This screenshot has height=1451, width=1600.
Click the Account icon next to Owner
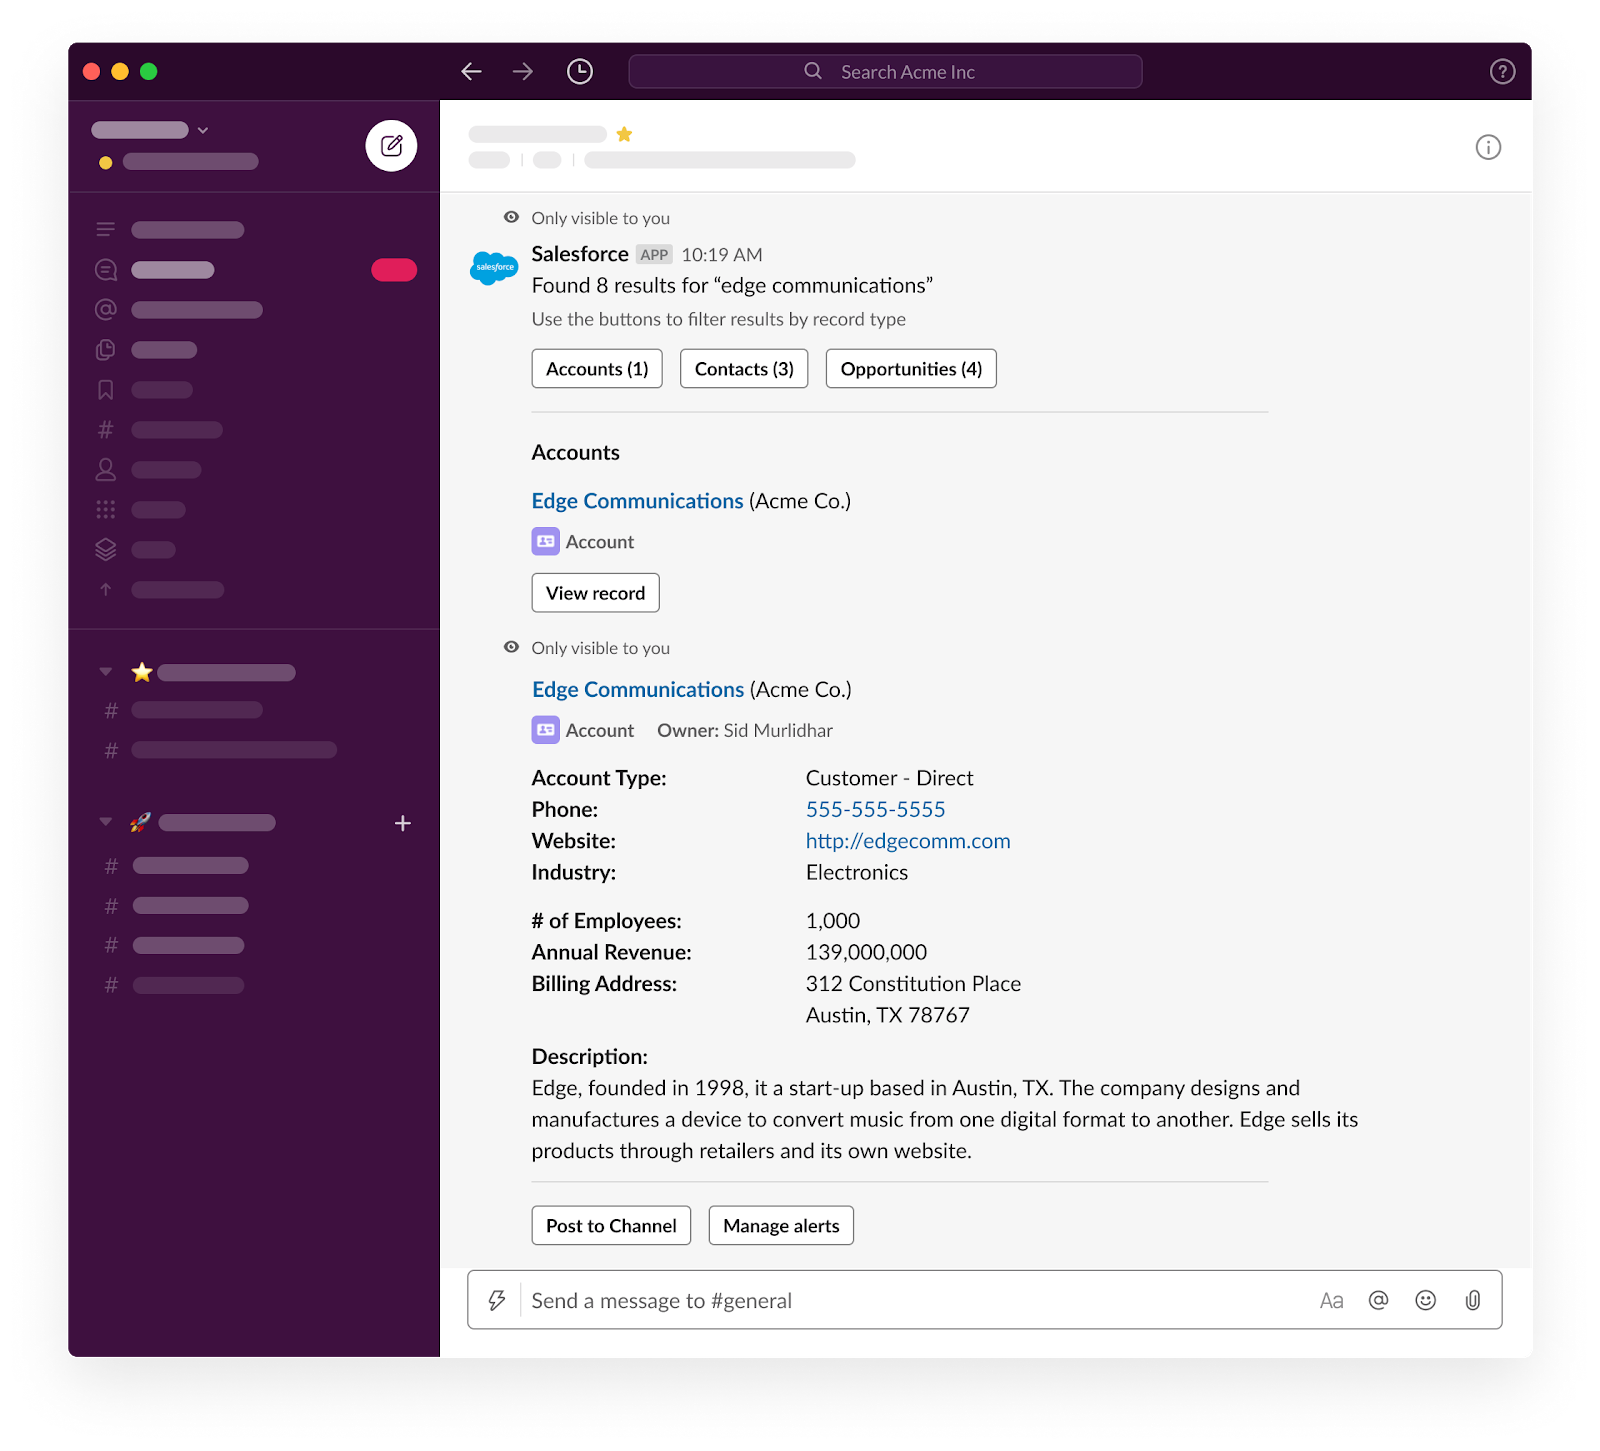[545, 730]
